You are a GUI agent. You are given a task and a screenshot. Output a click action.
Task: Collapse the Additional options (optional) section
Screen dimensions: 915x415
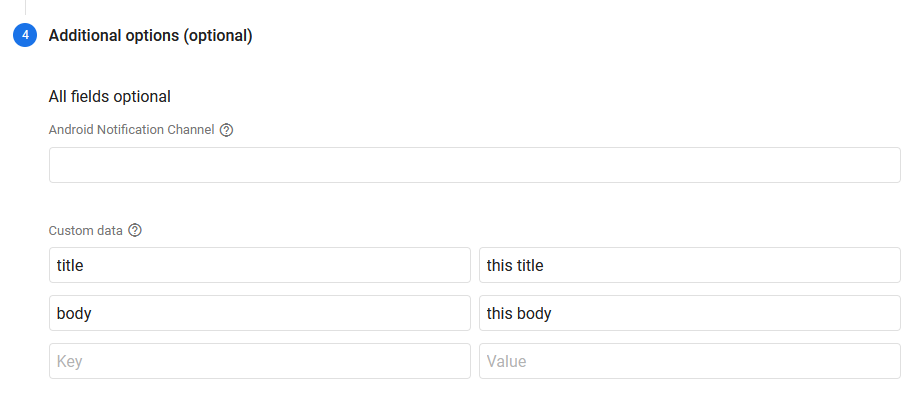[x=150, y=36]
